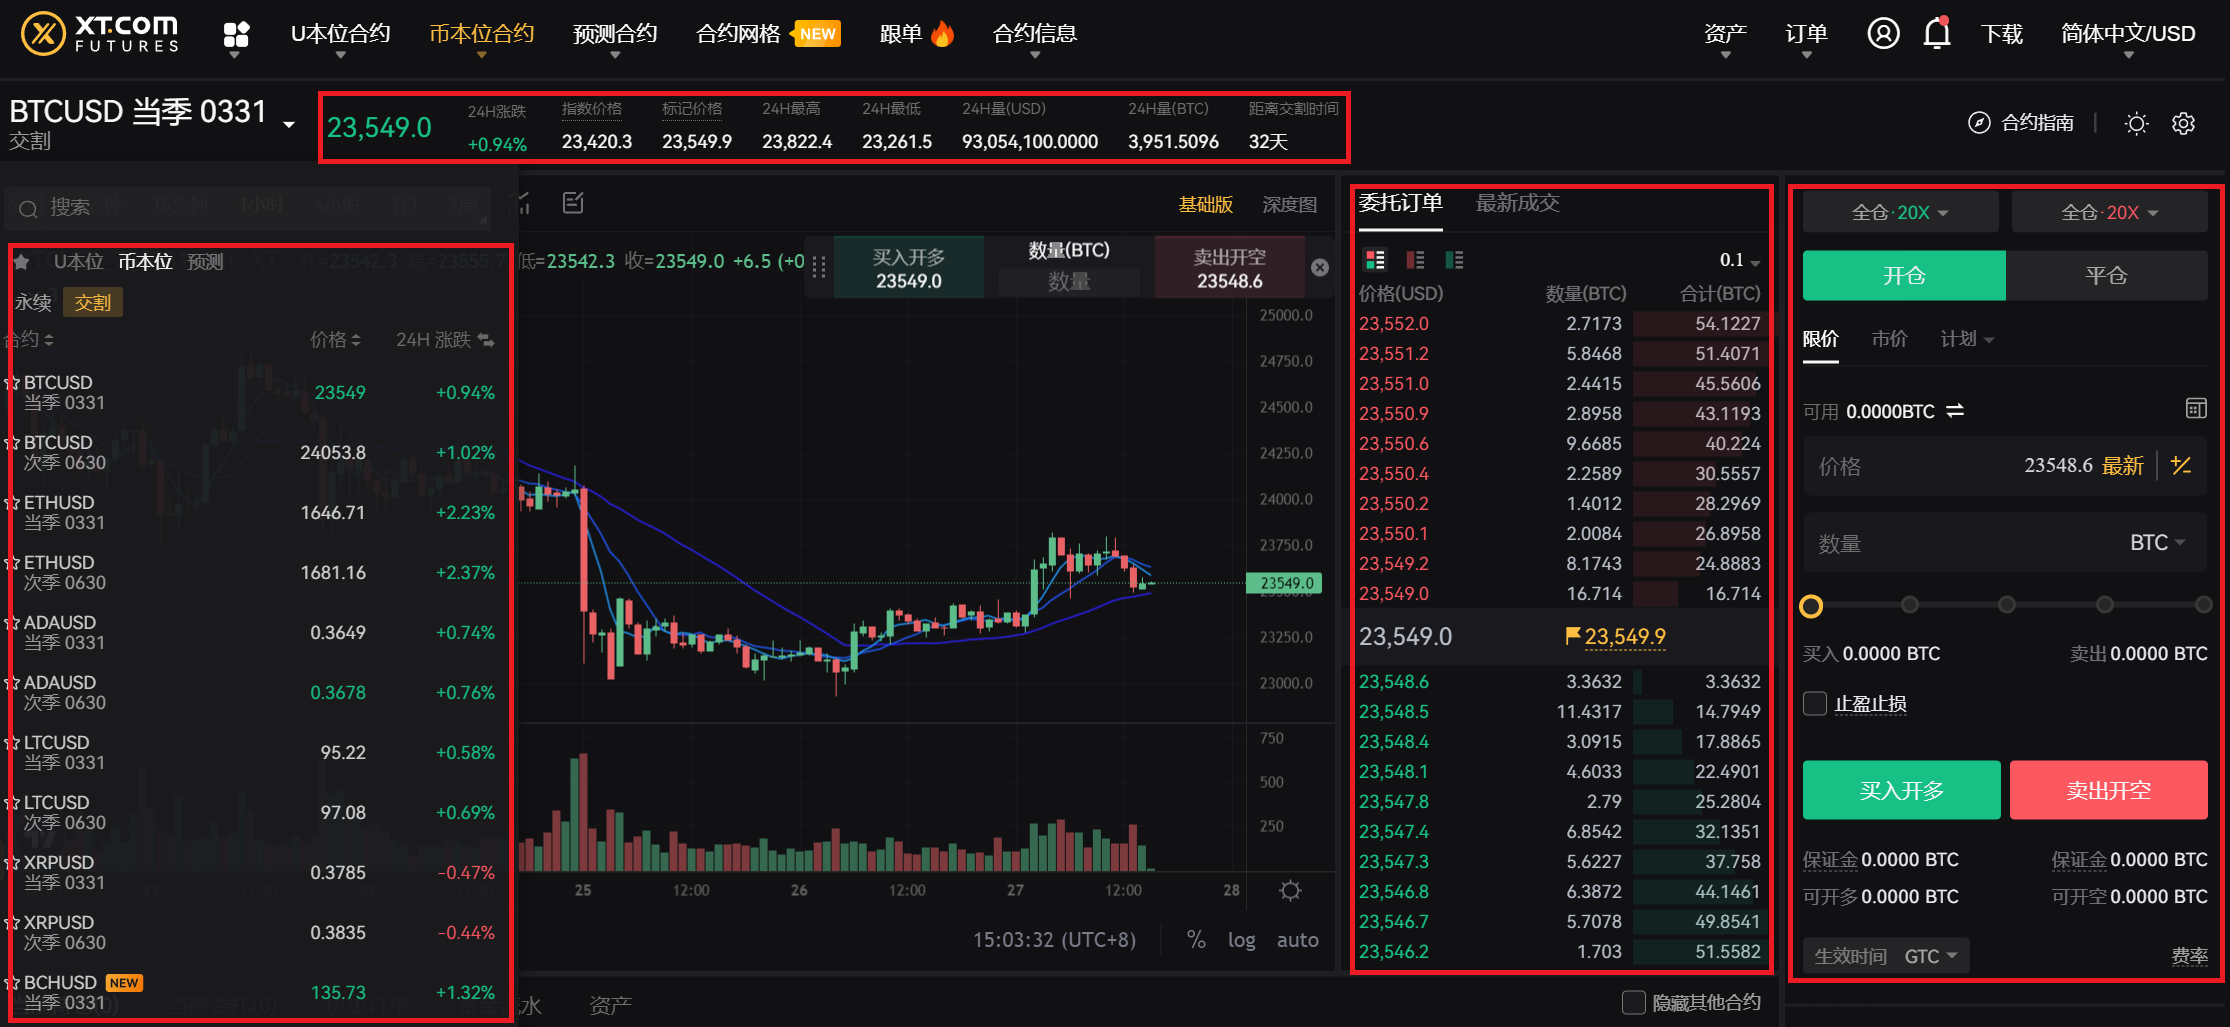Open the user account profile icon
Viewport: 2230px width, 1027px height.
[1883, 33]
